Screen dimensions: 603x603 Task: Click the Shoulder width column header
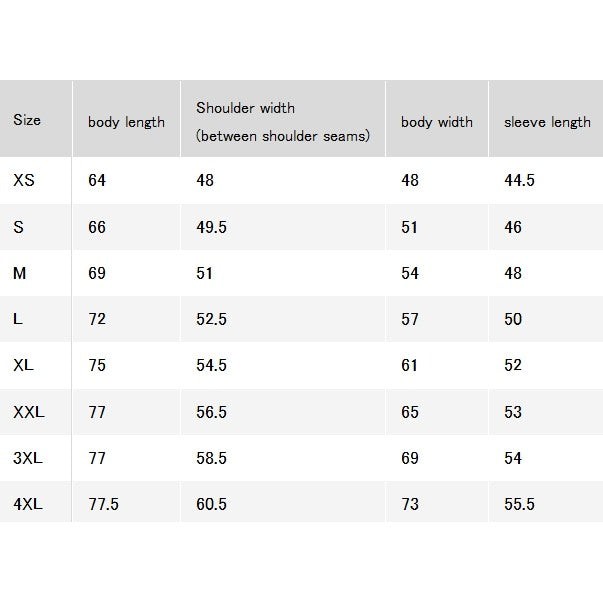(x=283, y=122)
